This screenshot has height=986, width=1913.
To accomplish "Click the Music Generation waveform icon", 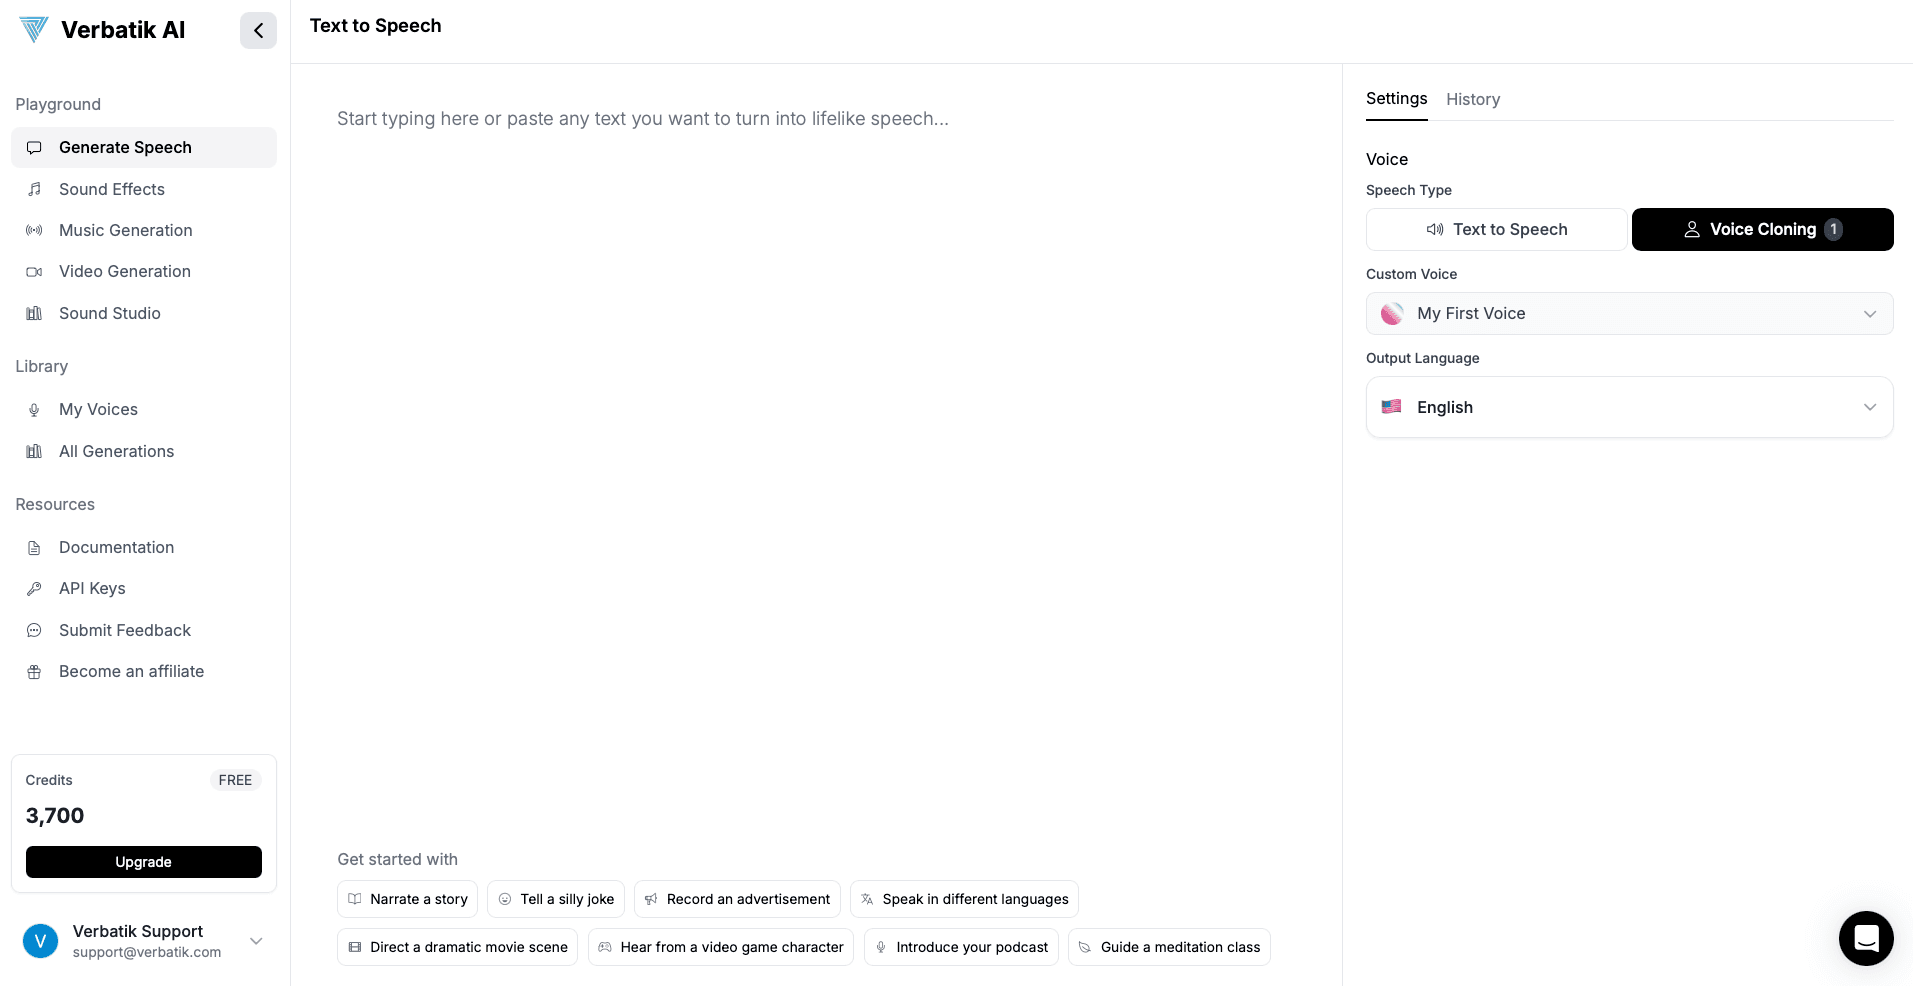I will click(34, 230).
